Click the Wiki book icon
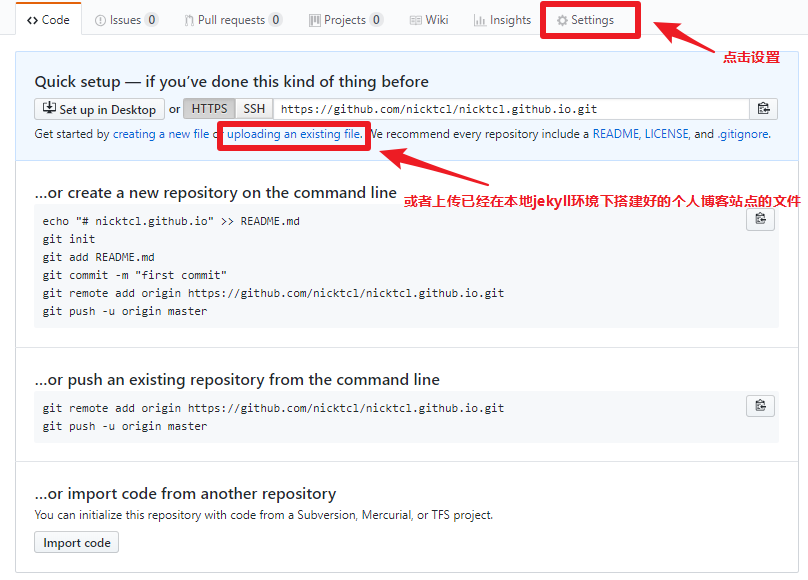This screenshot has width=808, height=580. 415,20
